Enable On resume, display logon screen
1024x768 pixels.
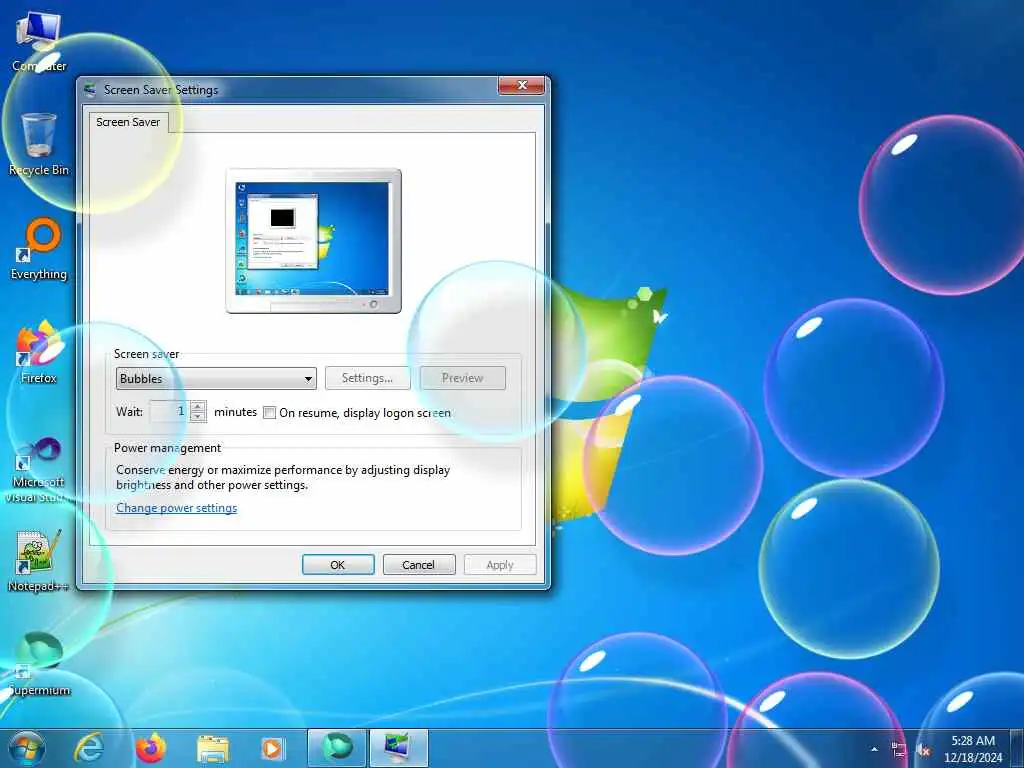point(269,413)
